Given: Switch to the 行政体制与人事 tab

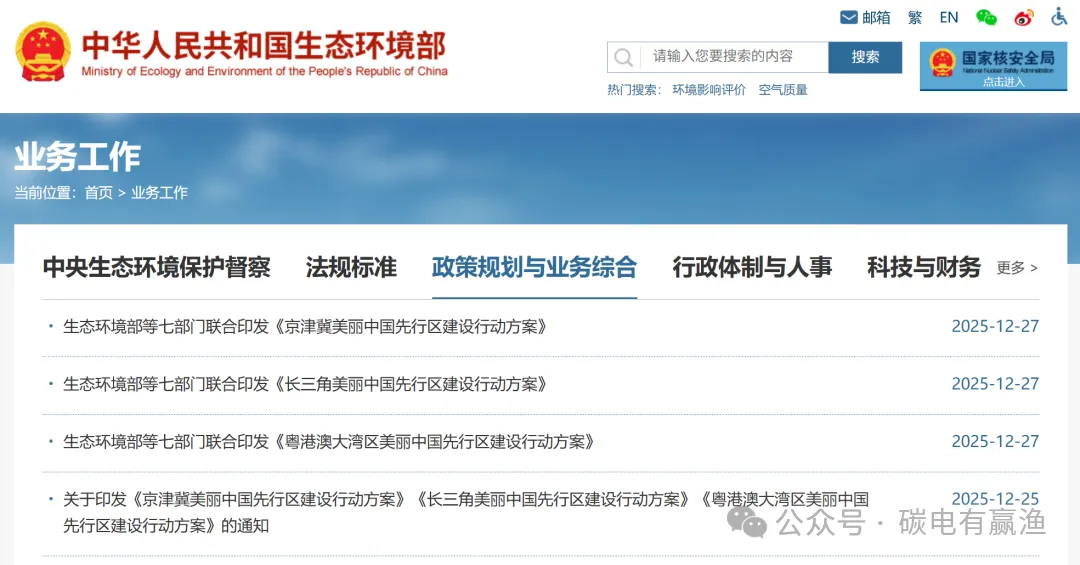Looking at the screenshot, I should coord(752,267).
